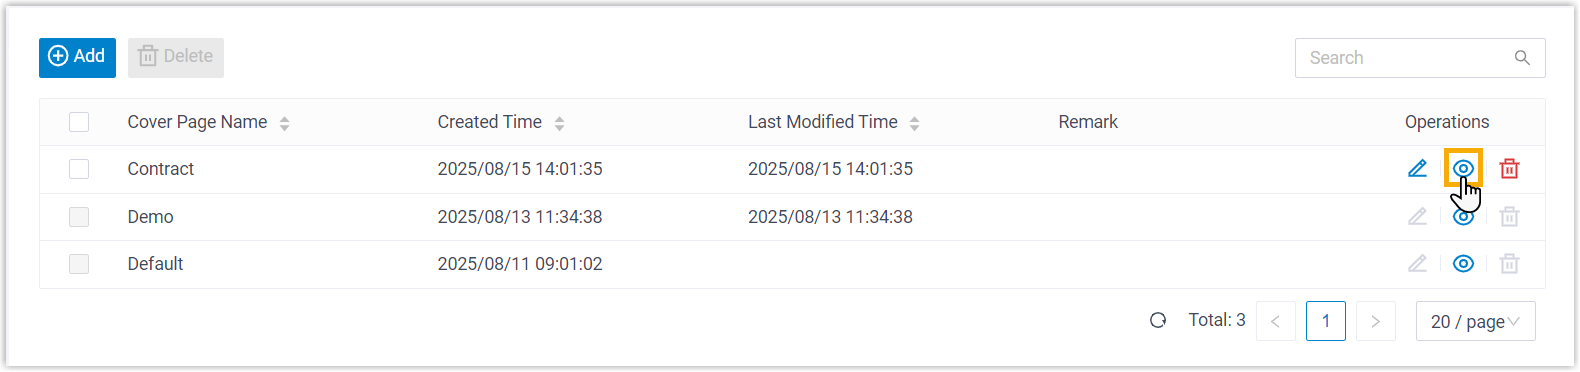Sort by Created Time column
The image size is (1580, 372).
559,123
